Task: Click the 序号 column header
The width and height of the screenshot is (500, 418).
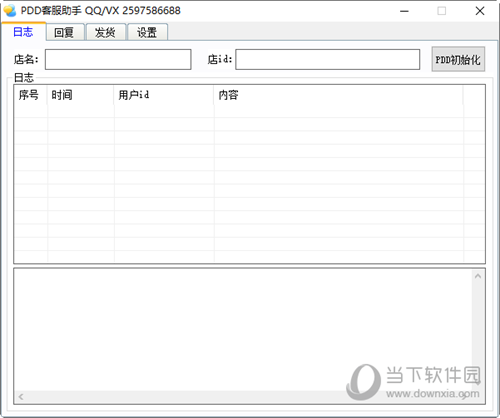Action: 31,95
